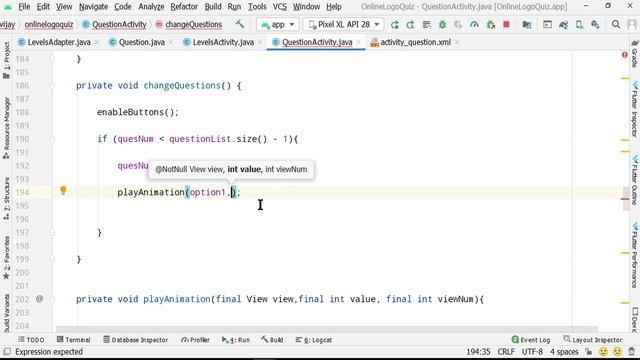
Task: Click the CRLF line separator in status bar
Action: 506,352
